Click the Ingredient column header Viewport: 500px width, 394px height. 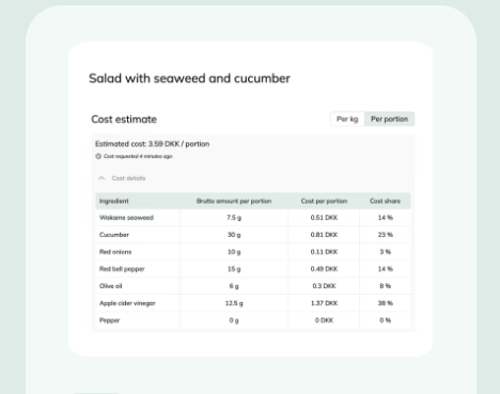[114, 201]
